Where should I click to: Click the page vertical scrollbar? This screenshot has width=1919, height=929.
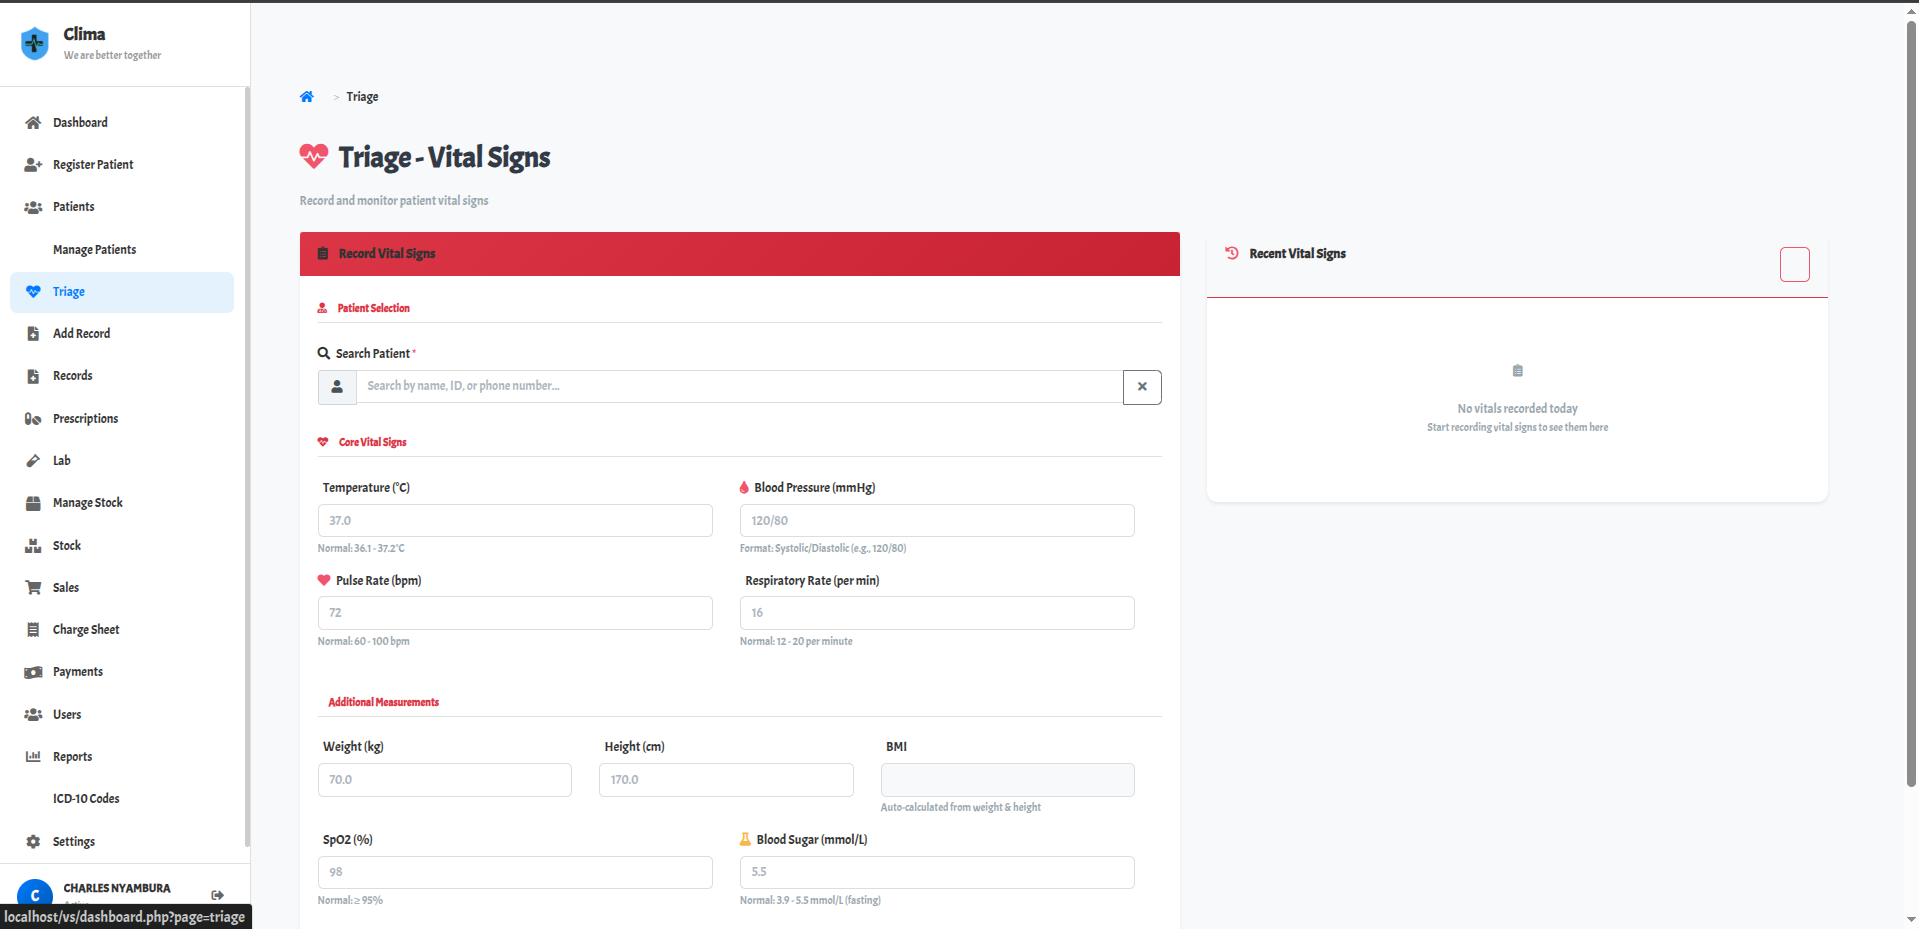click(x=1911, y=400)
